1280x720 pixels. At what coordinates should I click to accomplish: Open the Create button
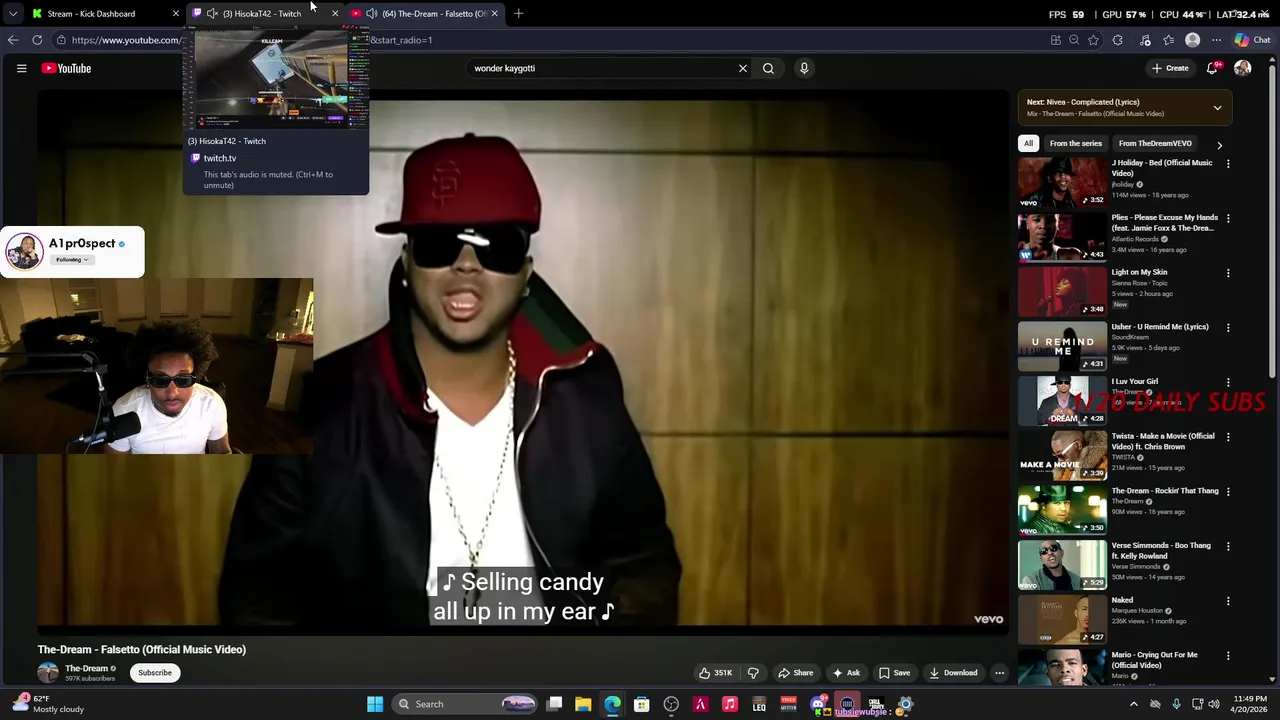click(x=1170, y=68)
